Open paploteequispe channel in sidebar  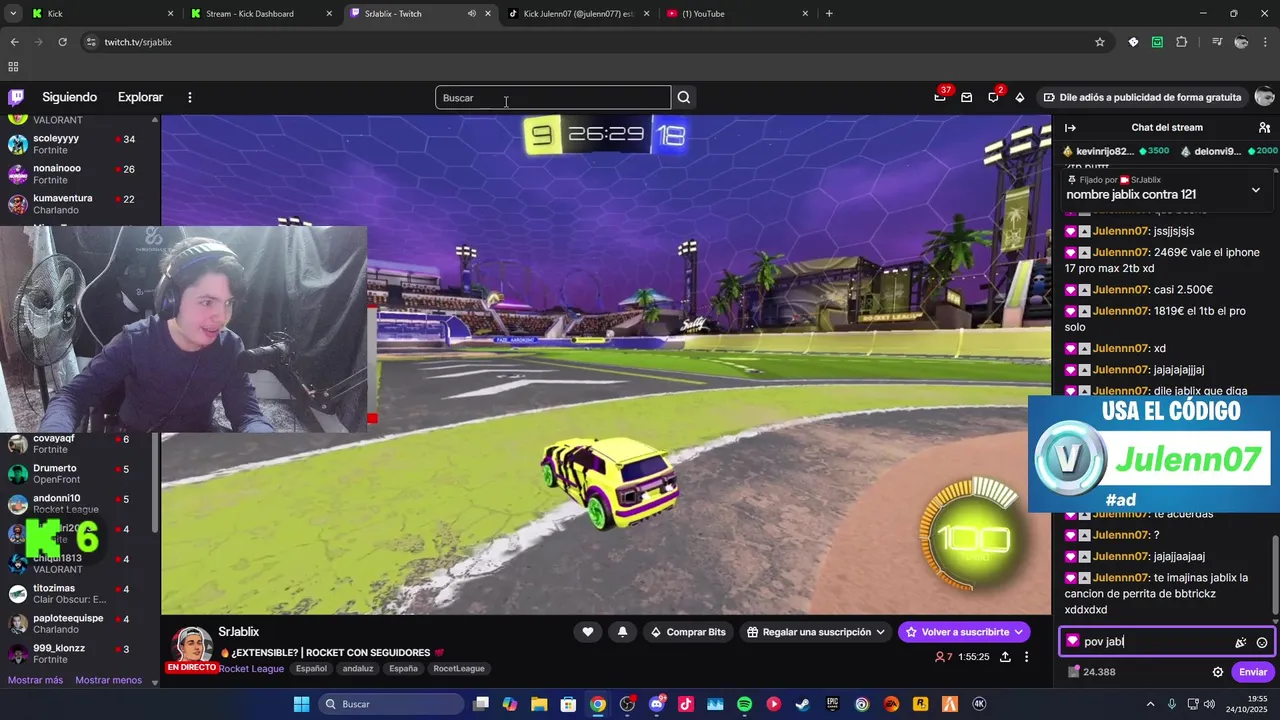click(80, 624)
